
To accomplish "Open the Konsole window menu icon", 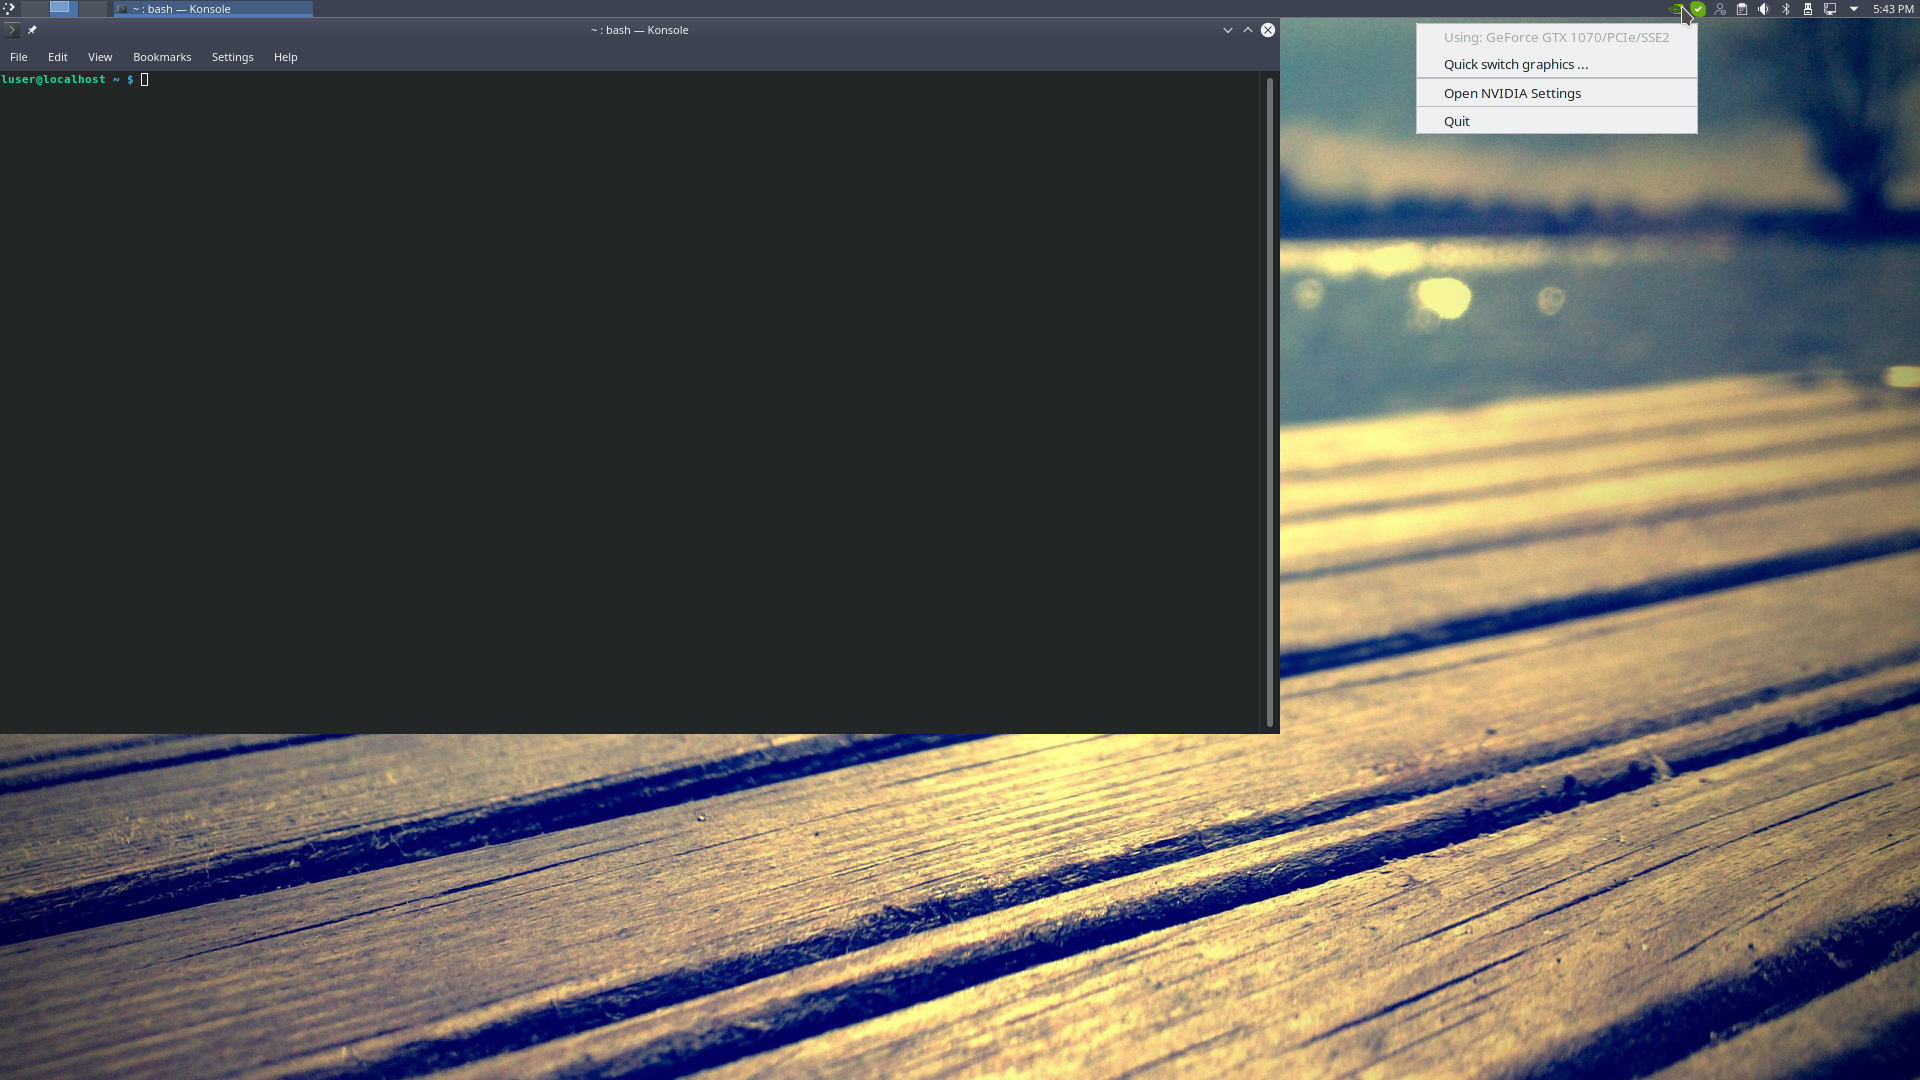I will pos(12,30).
